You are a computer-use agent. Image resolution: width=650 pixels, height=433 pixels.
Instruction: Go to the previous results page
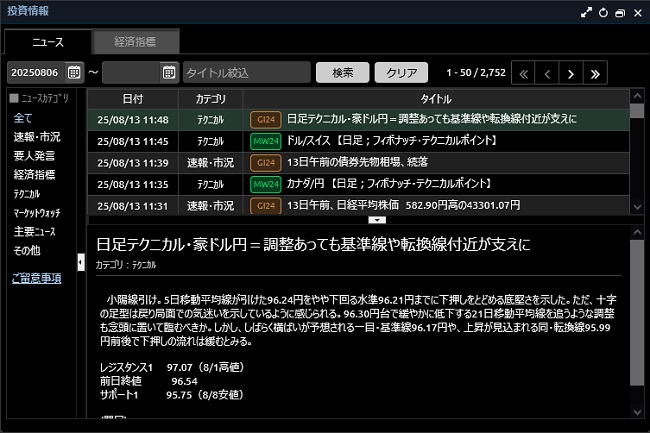[547, 74]
